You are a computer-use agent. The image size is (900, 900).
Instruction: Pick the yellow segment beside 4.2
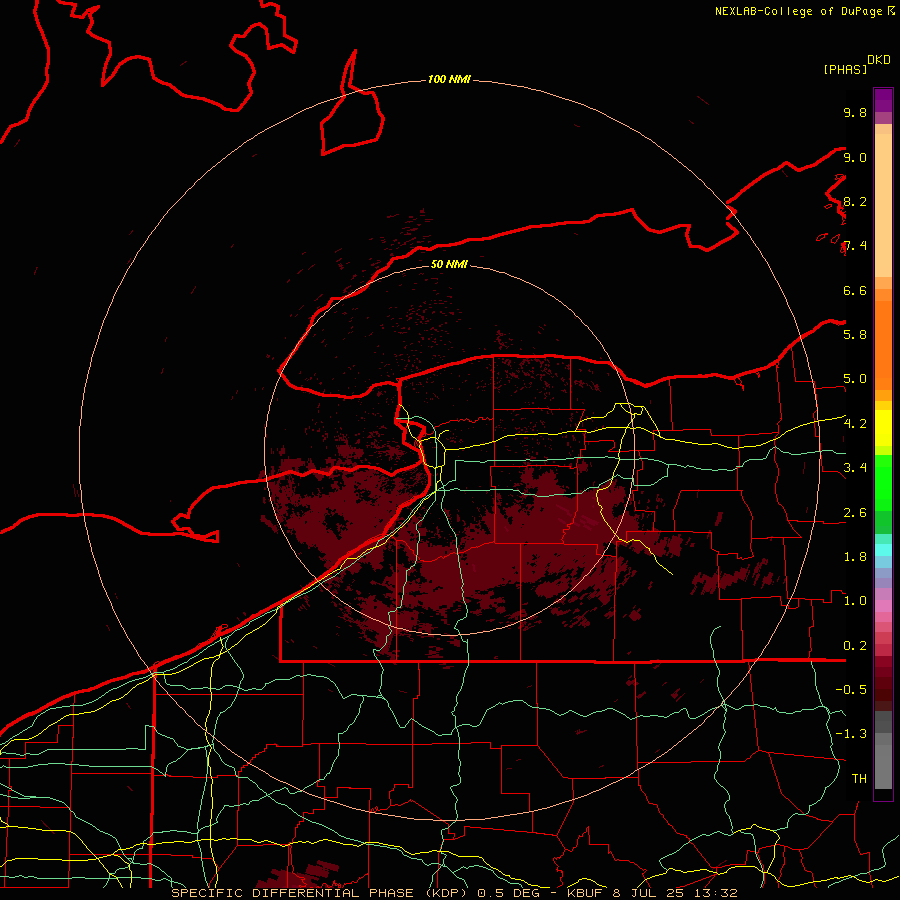(x=883, y=428)
